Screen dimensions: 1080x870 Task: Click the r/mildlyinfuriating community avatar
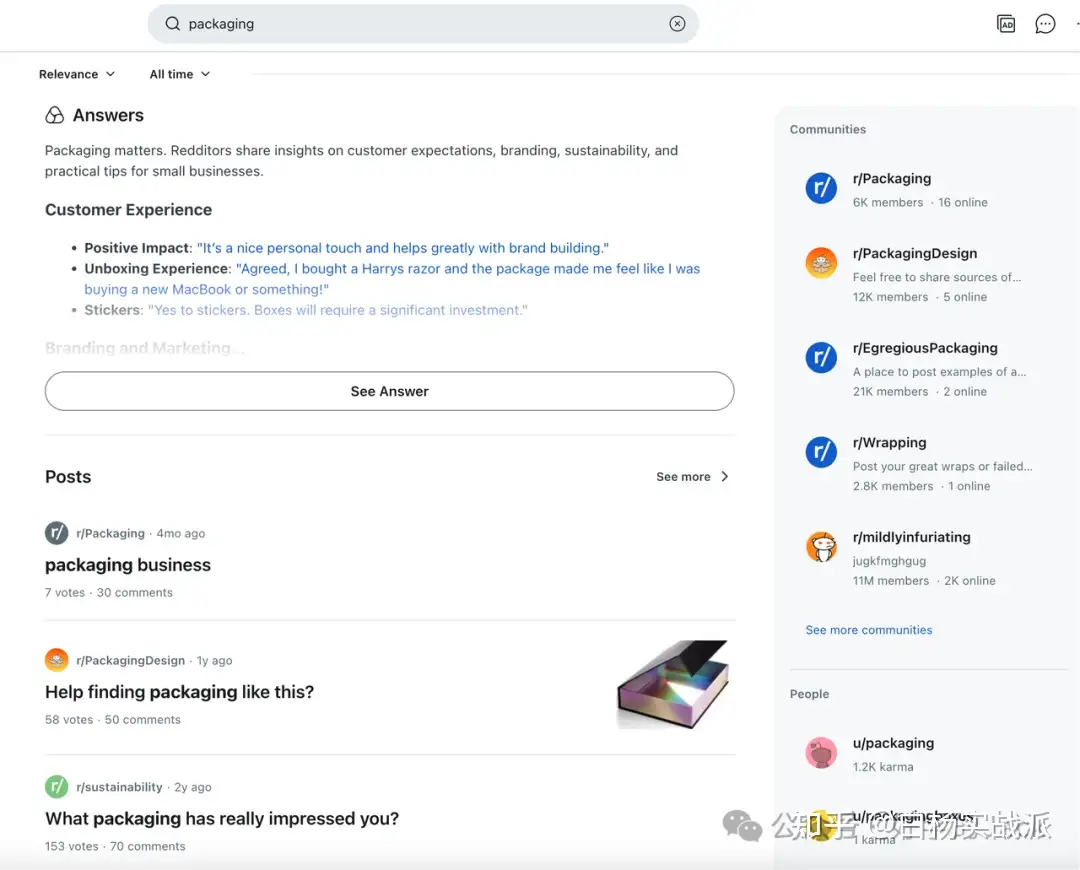coord(821,547)
